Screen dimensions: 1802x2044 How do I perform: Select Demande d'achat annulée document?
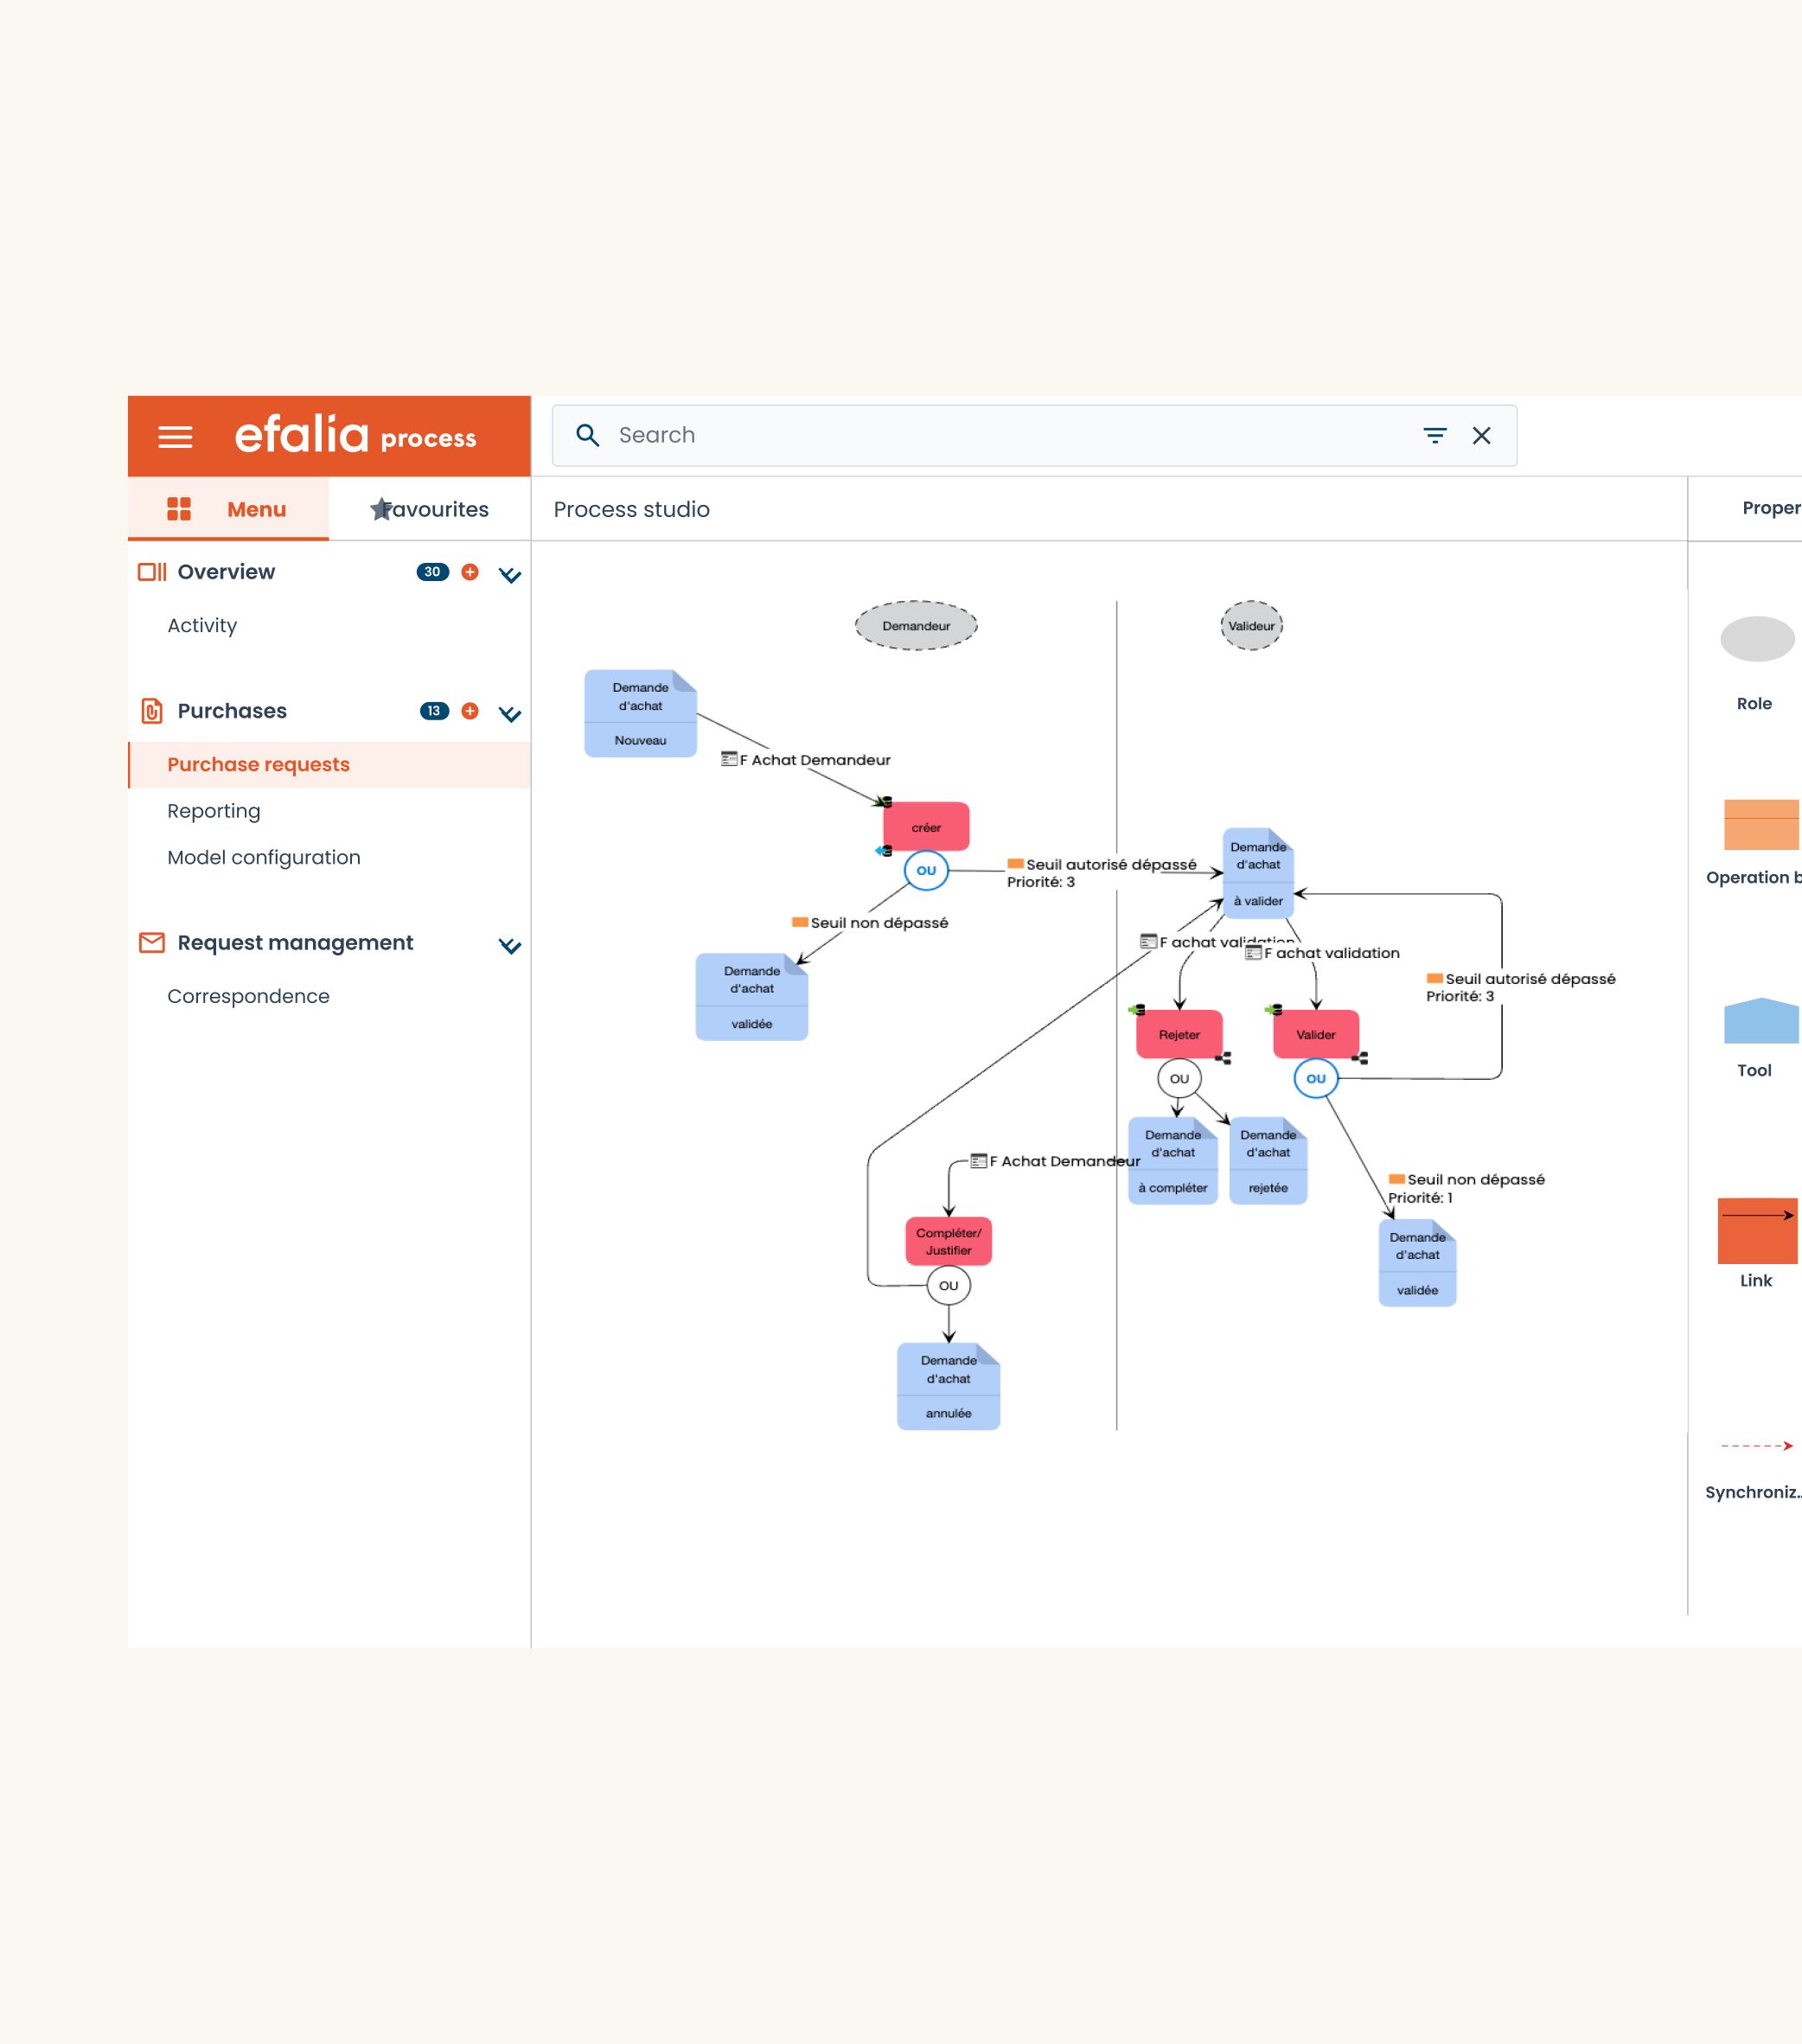click(x=948, y=1386)
